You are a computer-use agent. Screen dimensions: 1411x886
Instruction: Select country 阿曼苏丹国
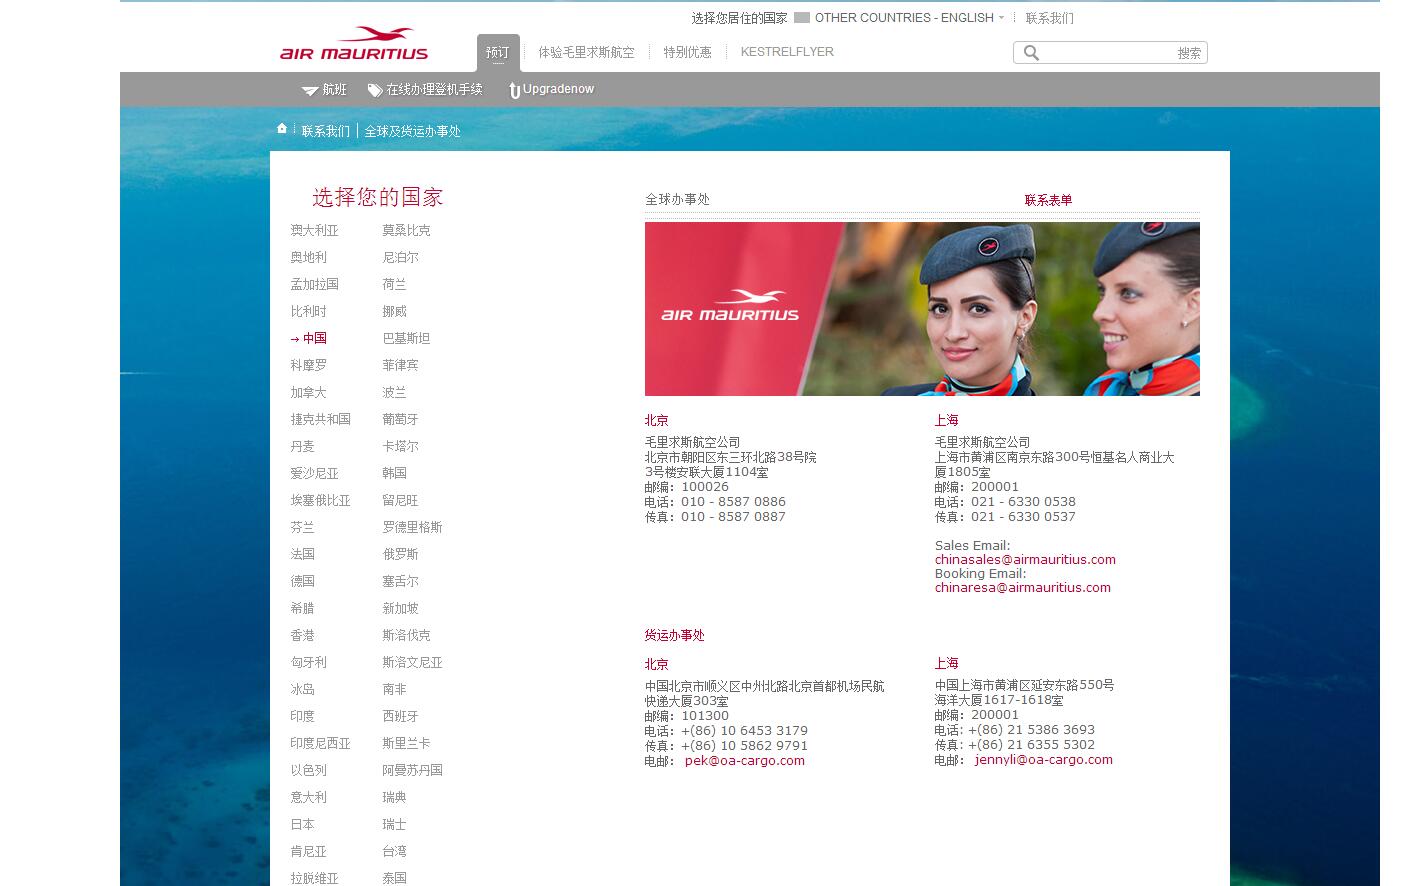pos(413,770)
